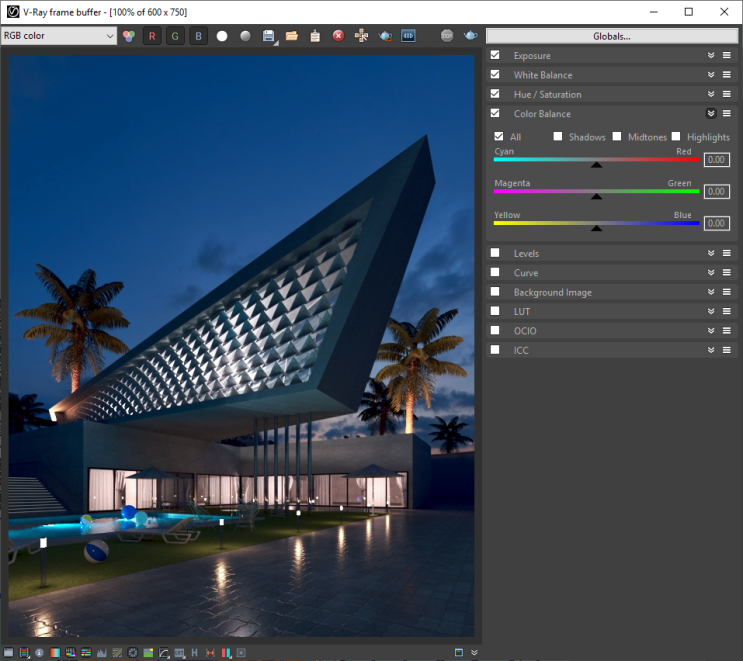Click the stereo red/cyan icon in bottom bar

[x=226, y=653]
